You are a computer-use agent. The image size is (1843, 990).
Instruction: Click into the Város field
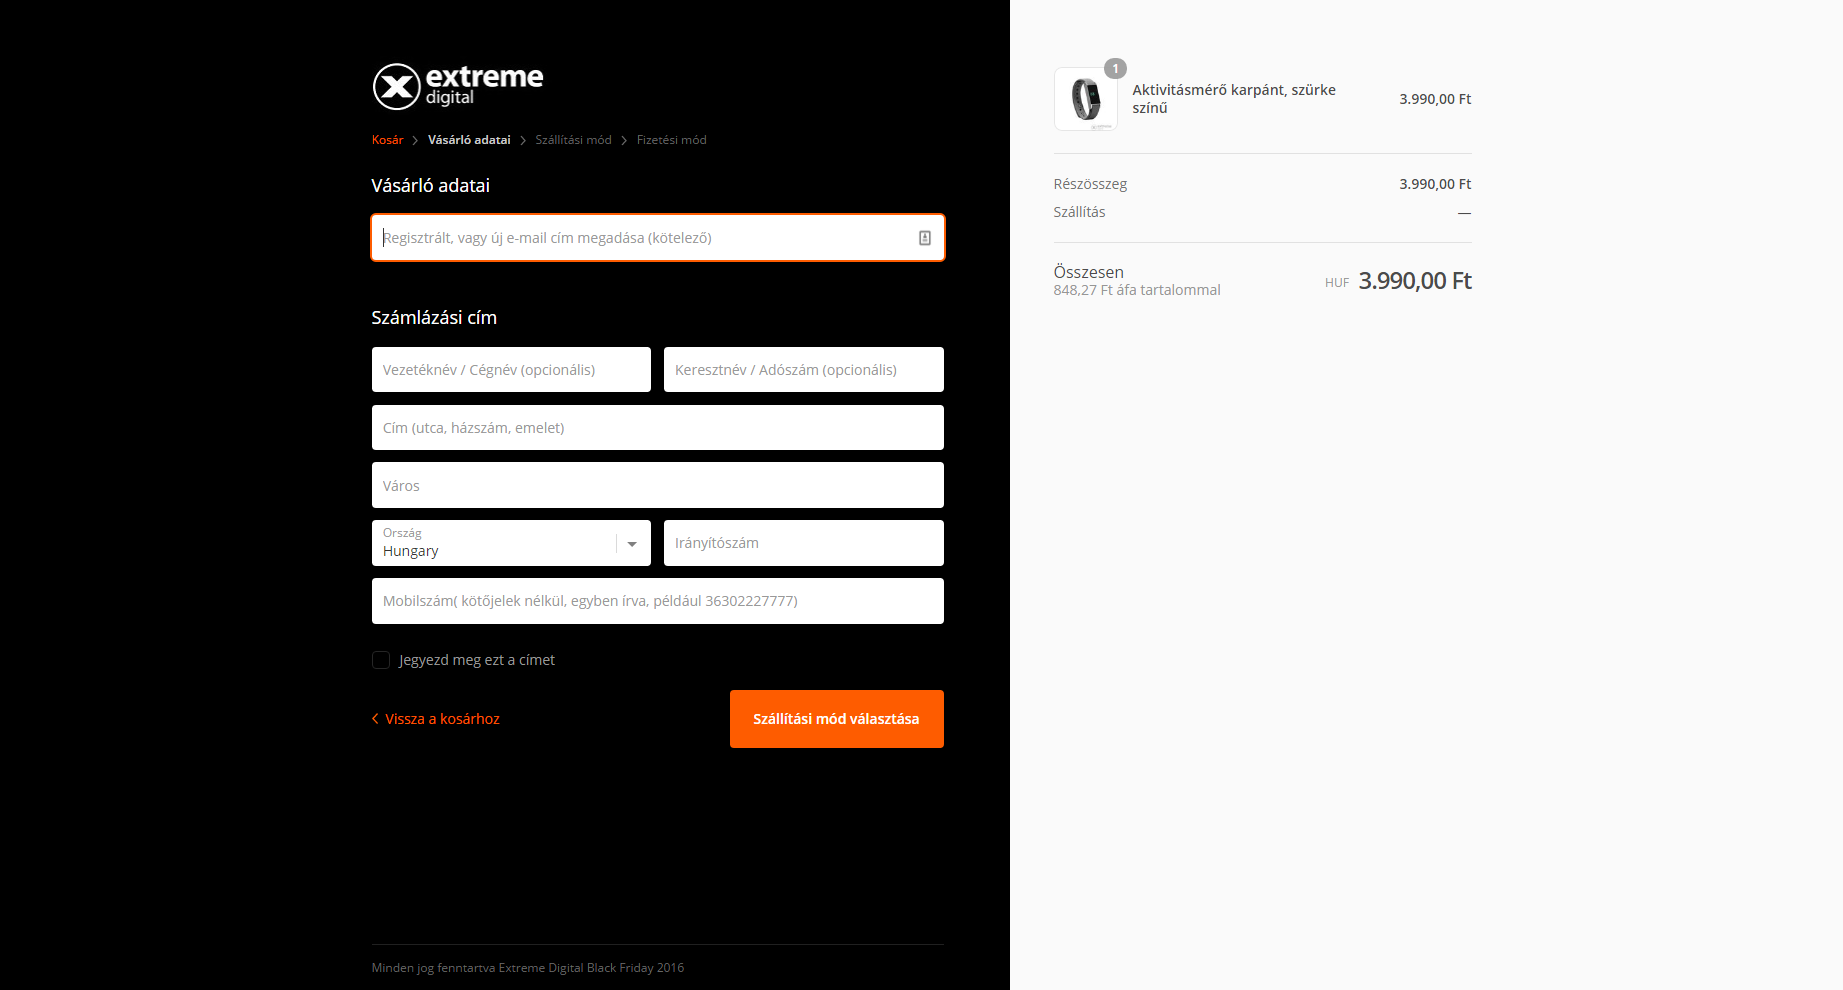click(657, 486)
